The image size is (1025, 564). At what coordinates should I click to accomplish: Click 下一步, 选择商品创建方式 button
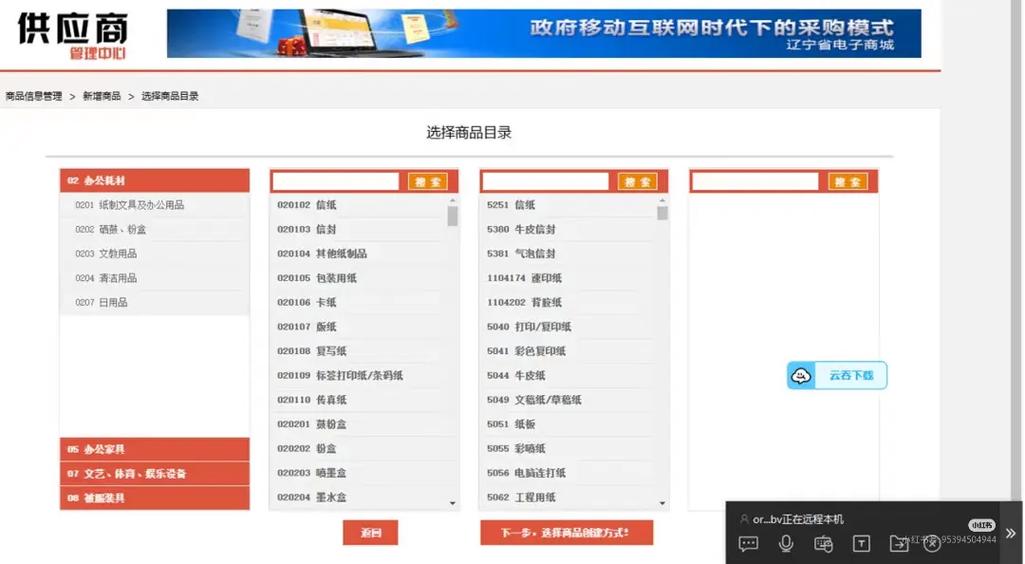[566, 533]
